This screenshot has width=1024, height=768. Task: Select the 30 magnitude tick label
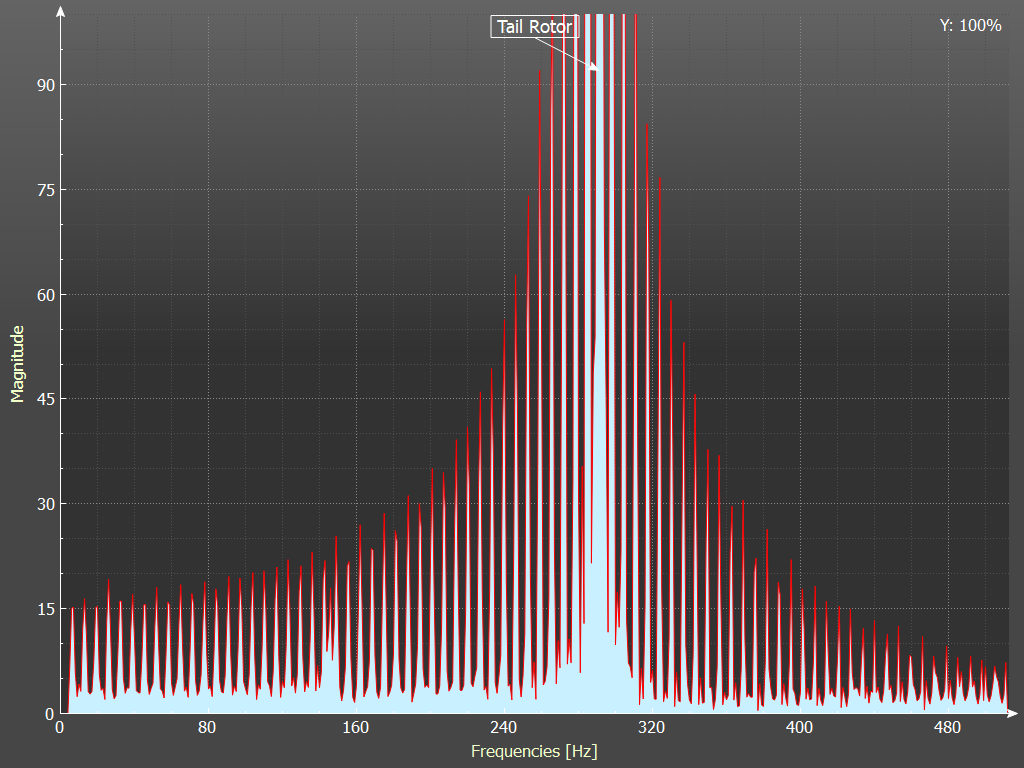44,504
